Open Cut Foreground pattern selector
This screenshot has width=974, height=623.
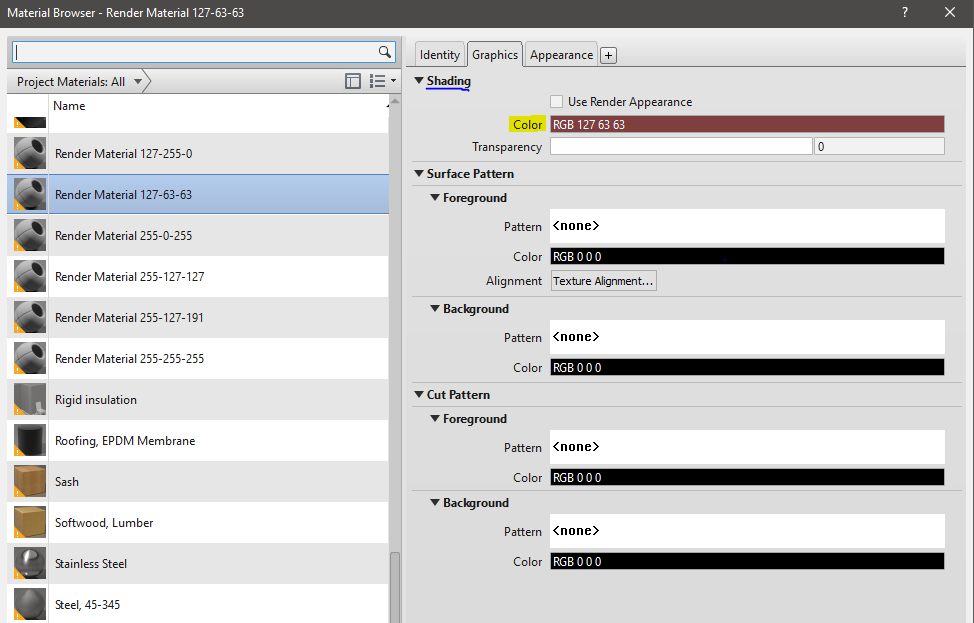click(x=747, y=447)
